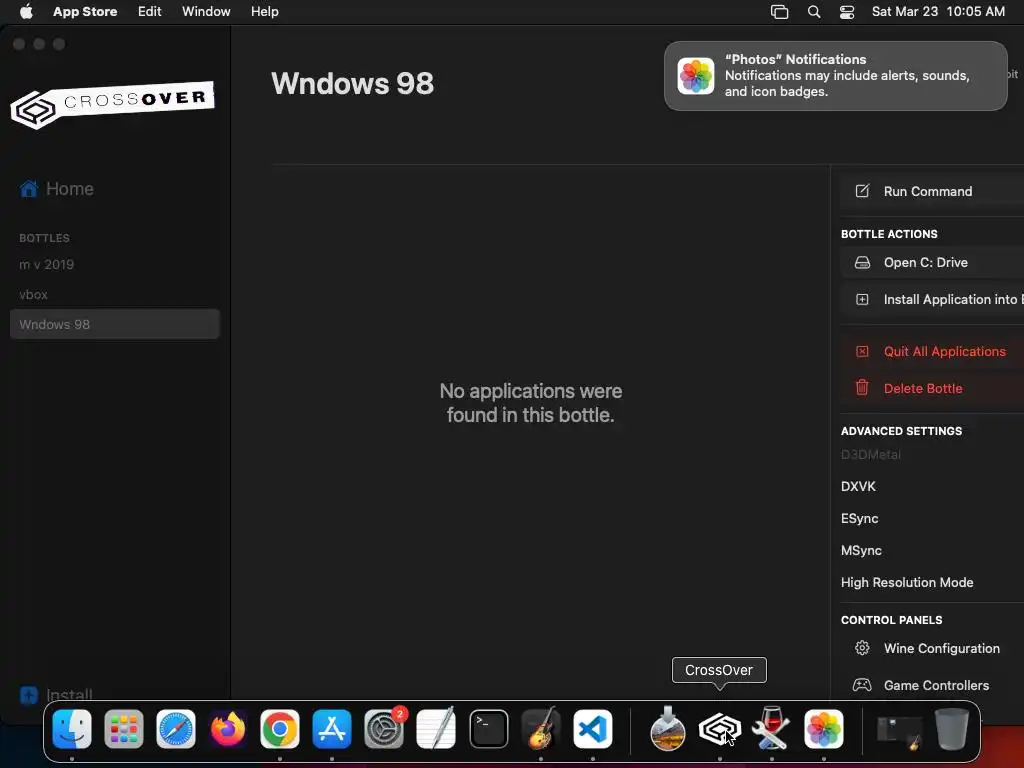Screen dimensions: 1024x768
Task: Open App Store from the Dock
Action: [332, 729]
